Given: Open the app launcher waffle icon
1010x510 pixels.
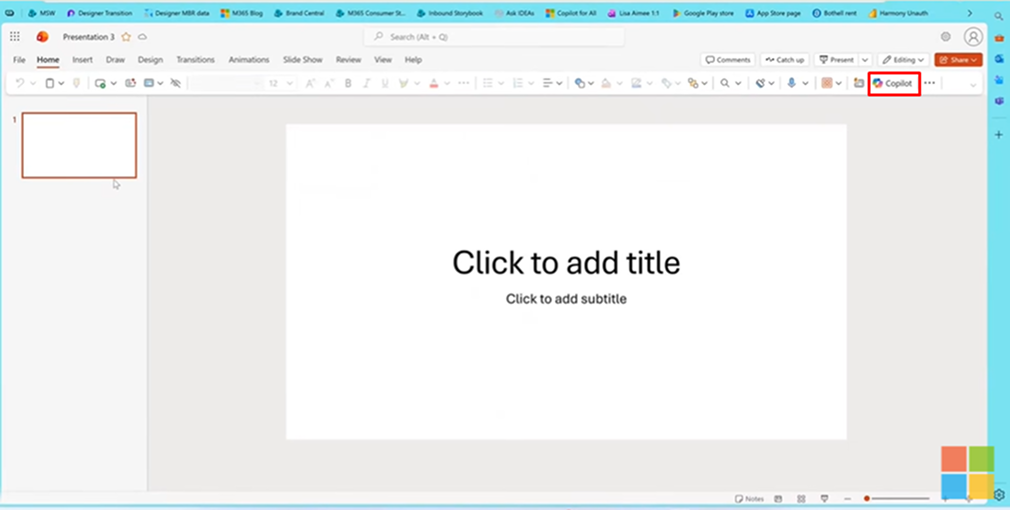Looking at the screenshot, I should (15, 37).
